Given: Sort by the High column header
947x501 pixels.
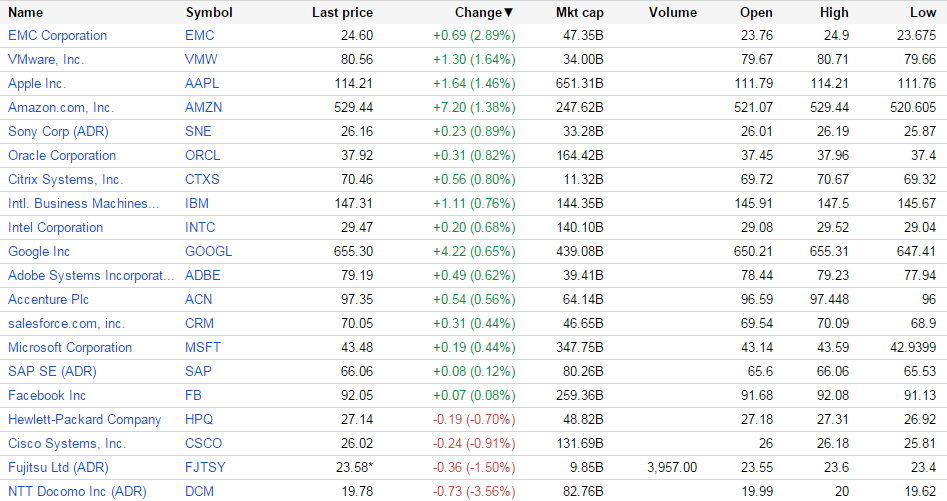Looking at the screenshot, I should pyautogui.click(x=833, y=13).
